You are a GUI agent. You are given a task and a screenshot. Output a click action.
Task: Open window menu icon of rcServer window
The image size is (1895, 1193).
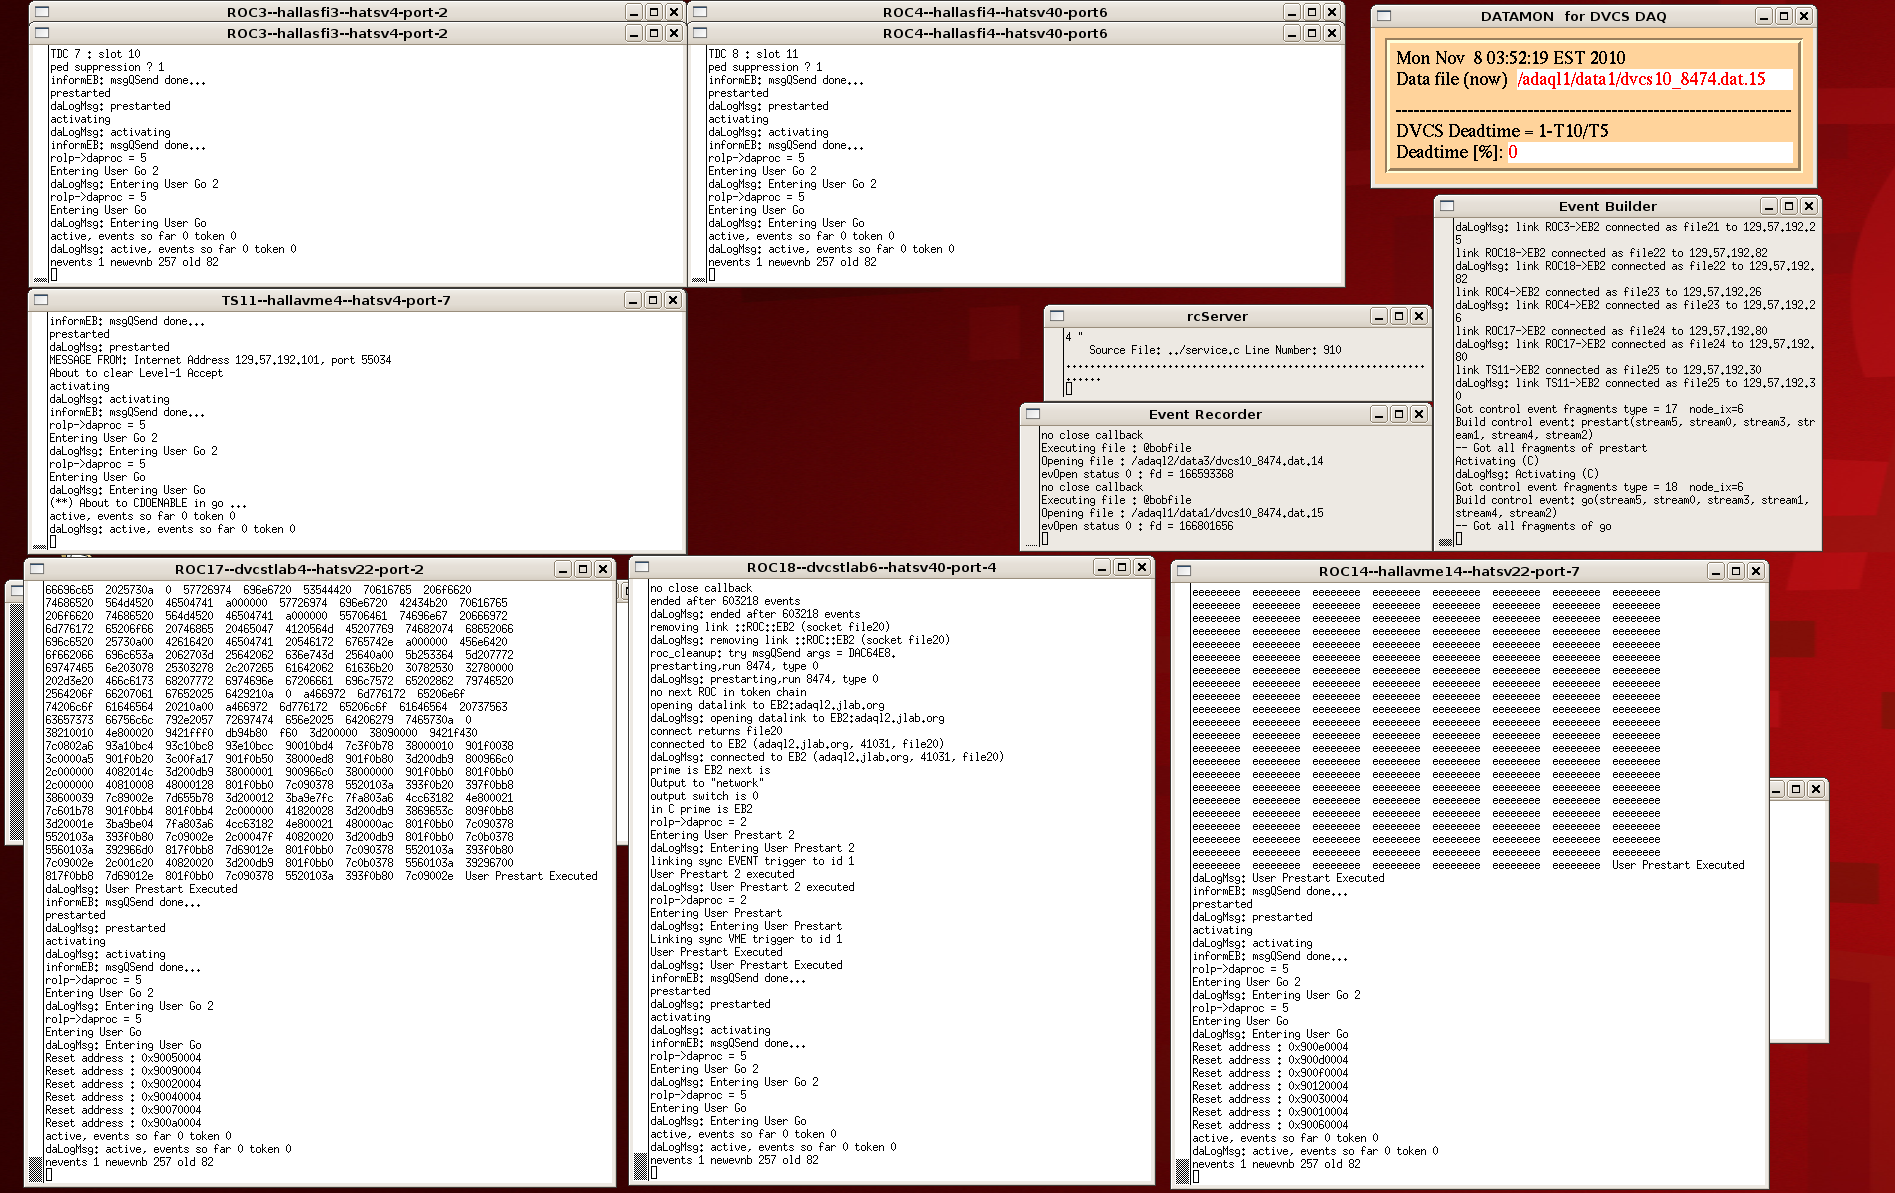[x=1057, y=316]
